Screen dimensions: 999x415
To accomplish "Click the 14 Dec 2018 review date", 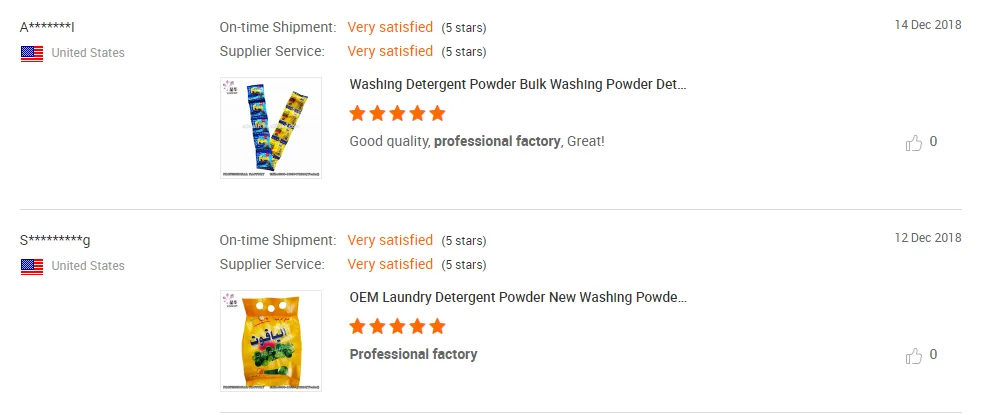I will (x=928, y=25).
